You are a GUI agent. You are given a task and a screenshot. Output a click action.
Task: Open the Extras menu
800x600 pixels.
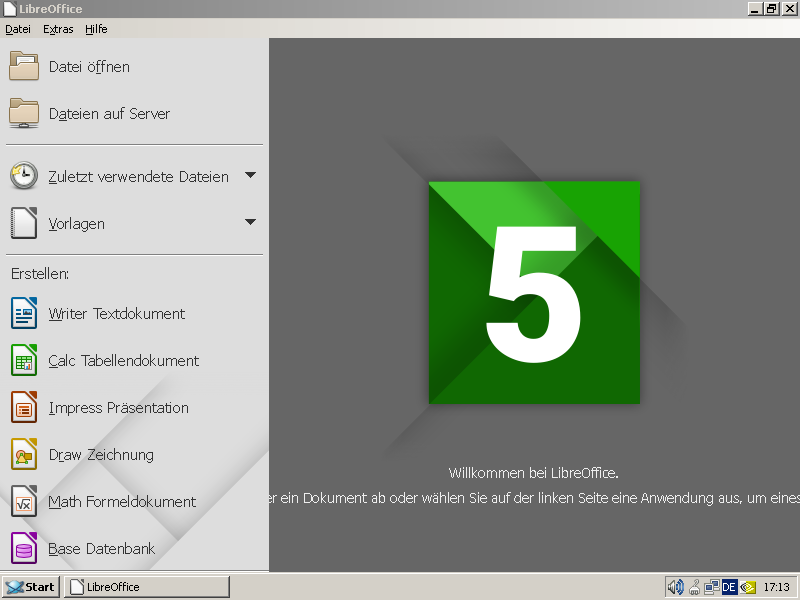tap(58, 29)
